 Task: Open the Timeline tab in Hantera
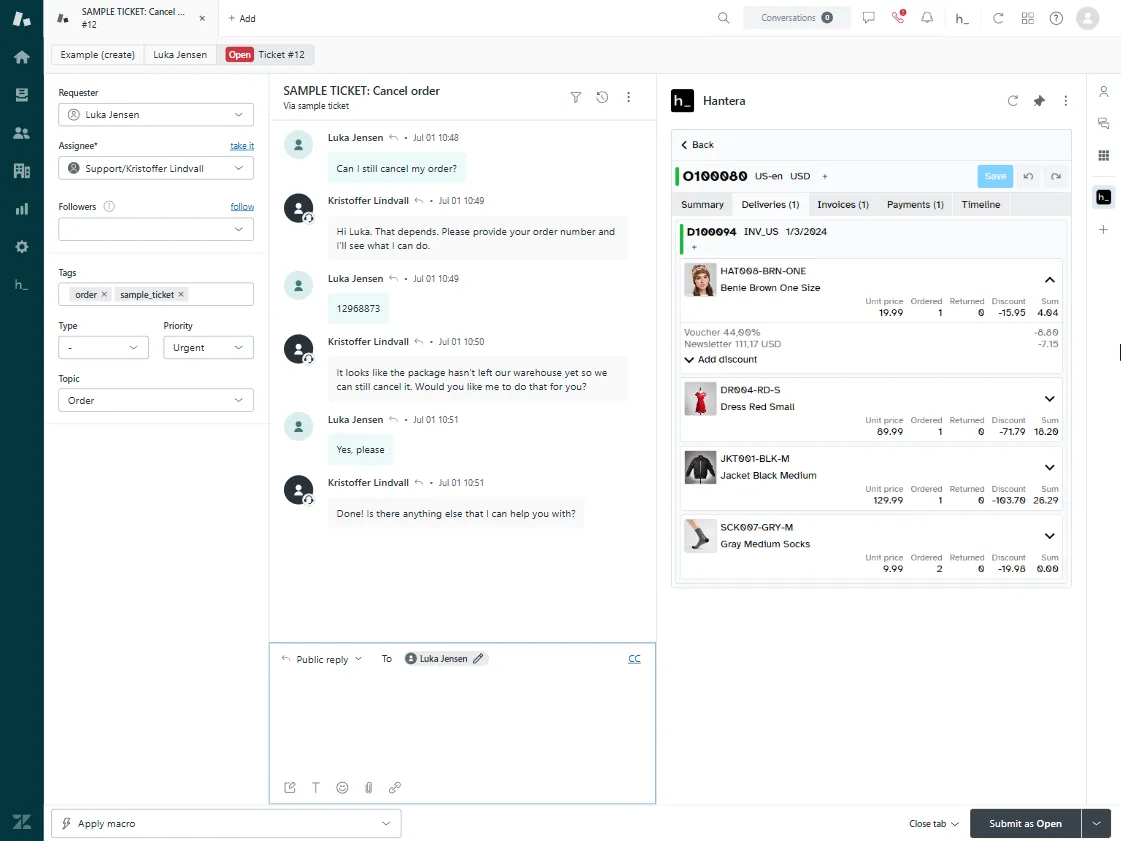[x=980, y=204]
